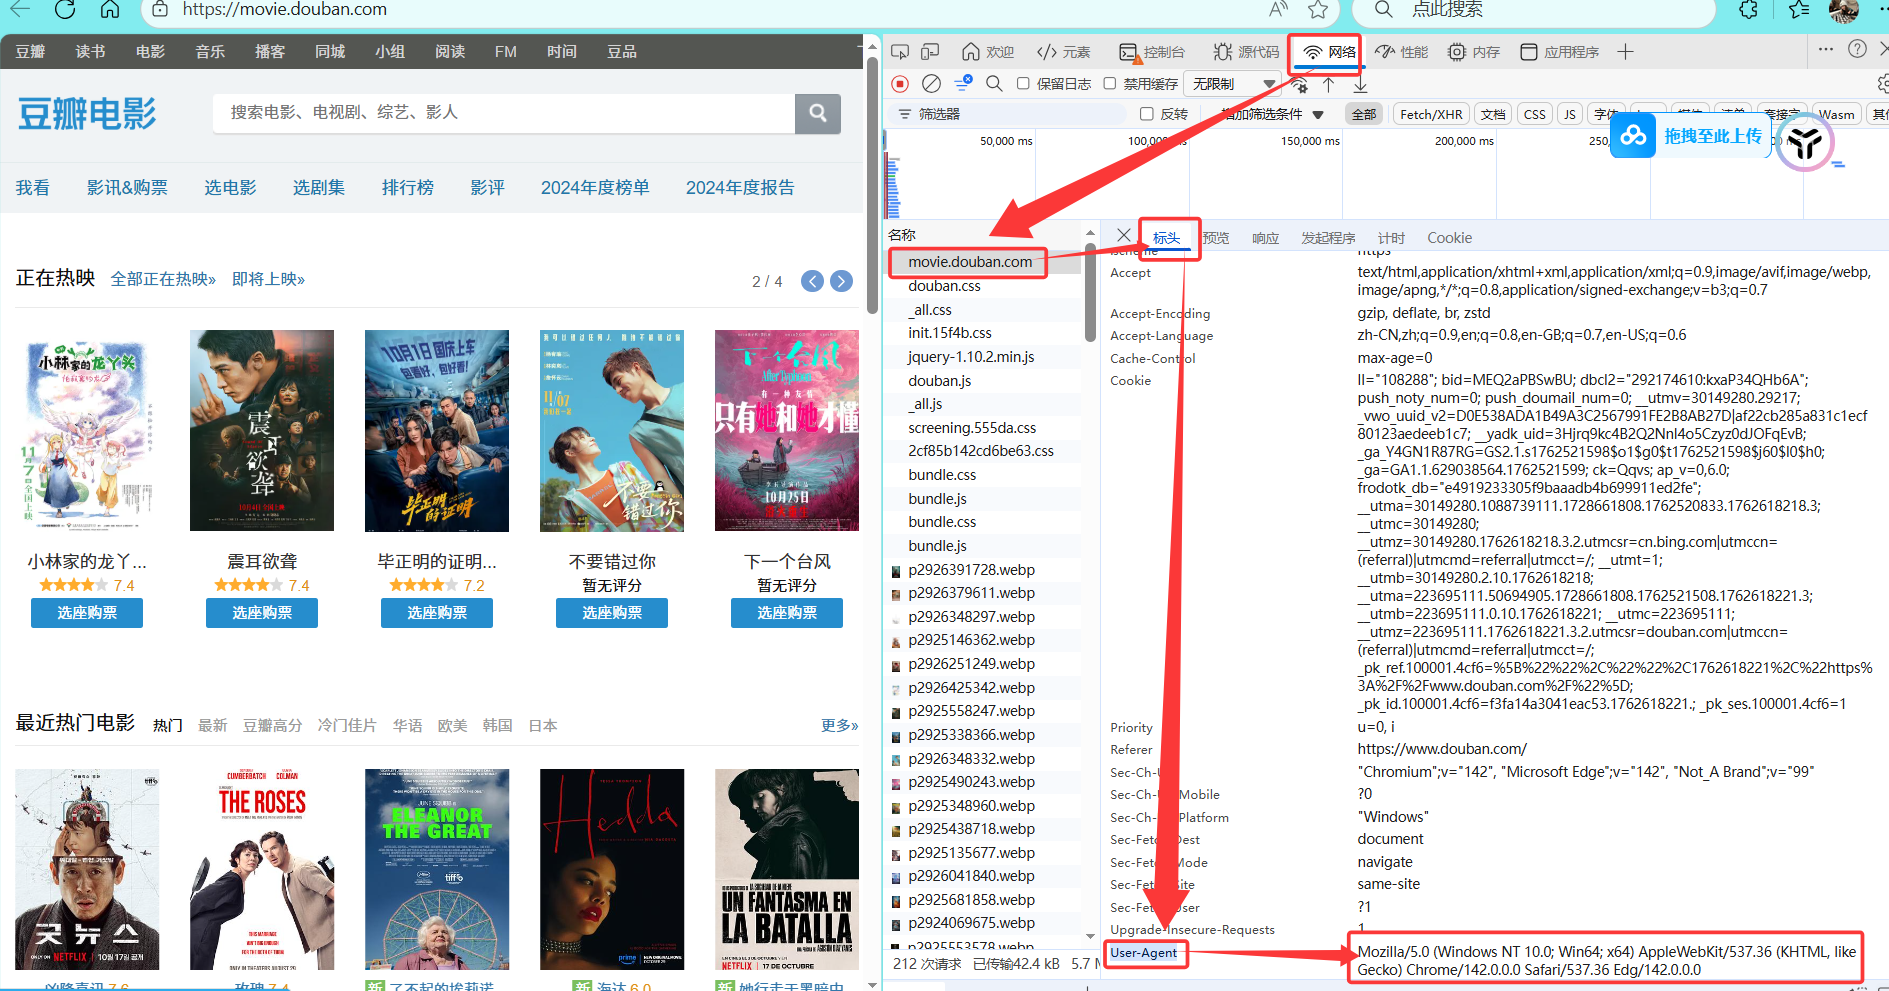The height and width of the screenshot is (991, 1889).
Task: Click the 全部正在热映» link
Action: [x=163, y=280]
